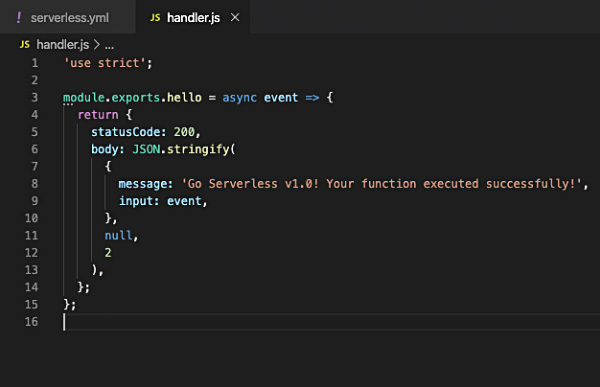Image resolution: width=600 pixels, height=387 pixels.
Task: Click the event parameter on line 3
Action: tap(281, 97)
